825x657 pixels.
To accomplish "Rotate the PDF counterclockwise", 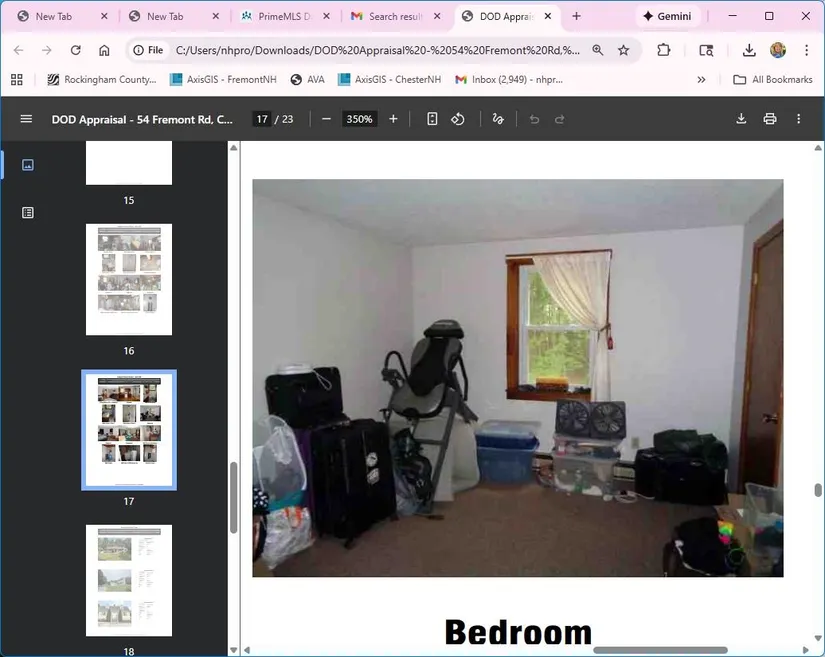I will click(458, 119).
